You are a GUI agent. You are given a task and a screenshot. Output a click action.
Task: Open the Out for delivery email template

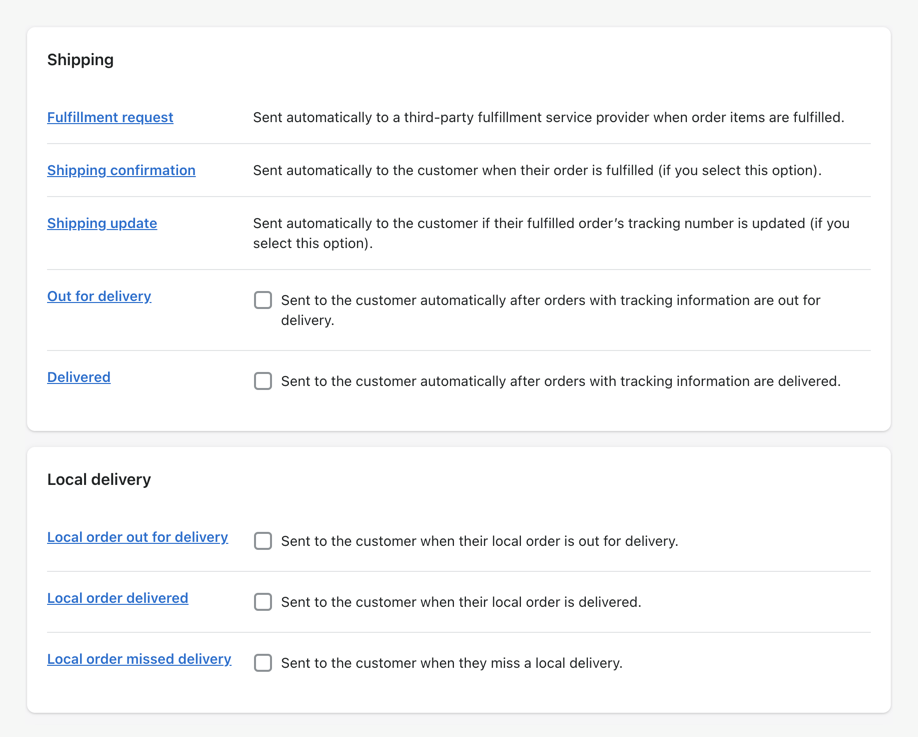tap(98, 296)
